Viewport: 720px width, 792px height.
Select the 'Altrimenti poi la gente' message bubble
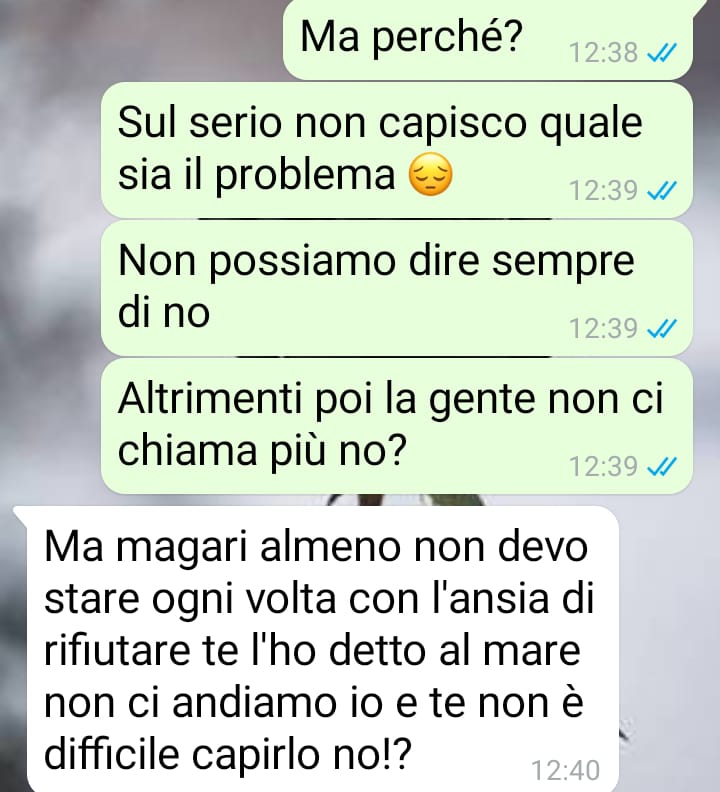coord(397,426)
